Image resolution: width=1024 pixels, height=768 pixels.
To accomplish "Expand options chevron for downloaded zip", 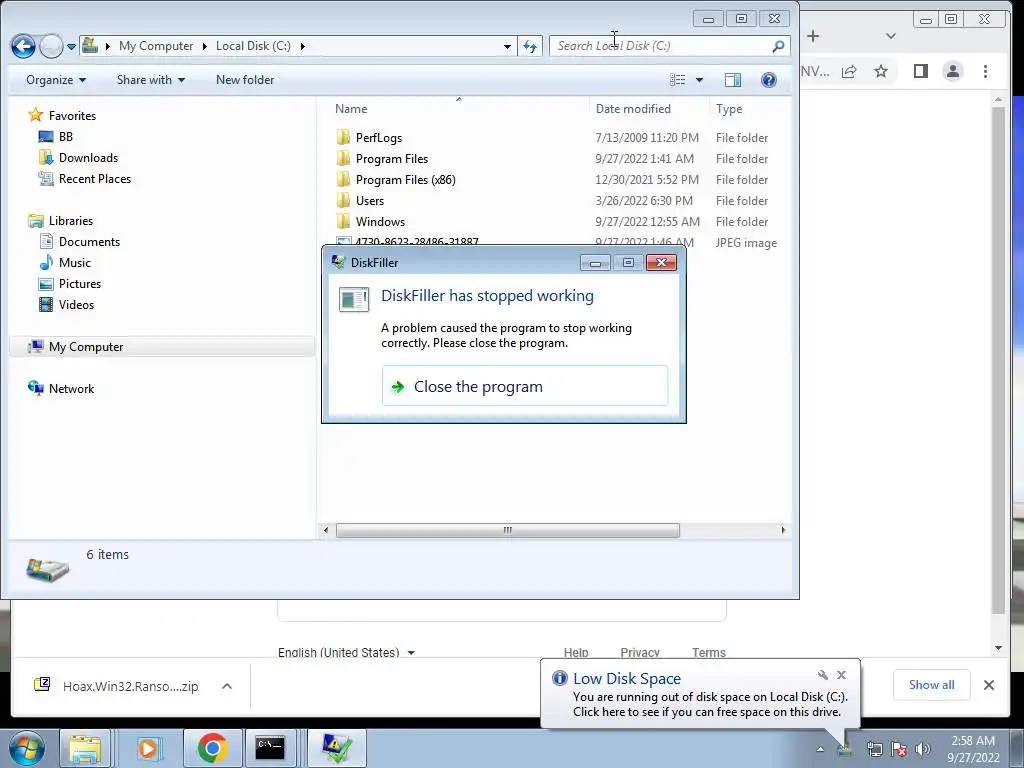I will click(227, 686).
